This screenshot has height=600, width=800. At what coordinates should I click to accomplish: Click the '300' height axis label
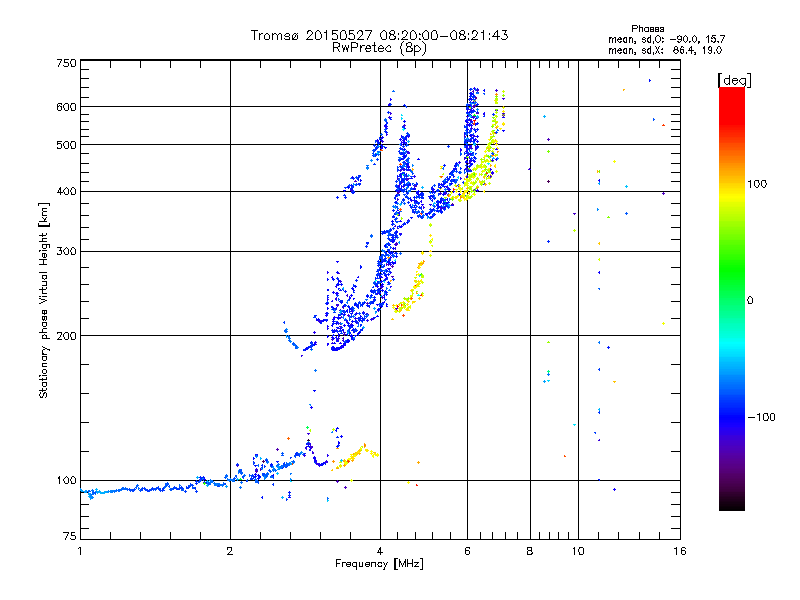[x=66, y=251]
